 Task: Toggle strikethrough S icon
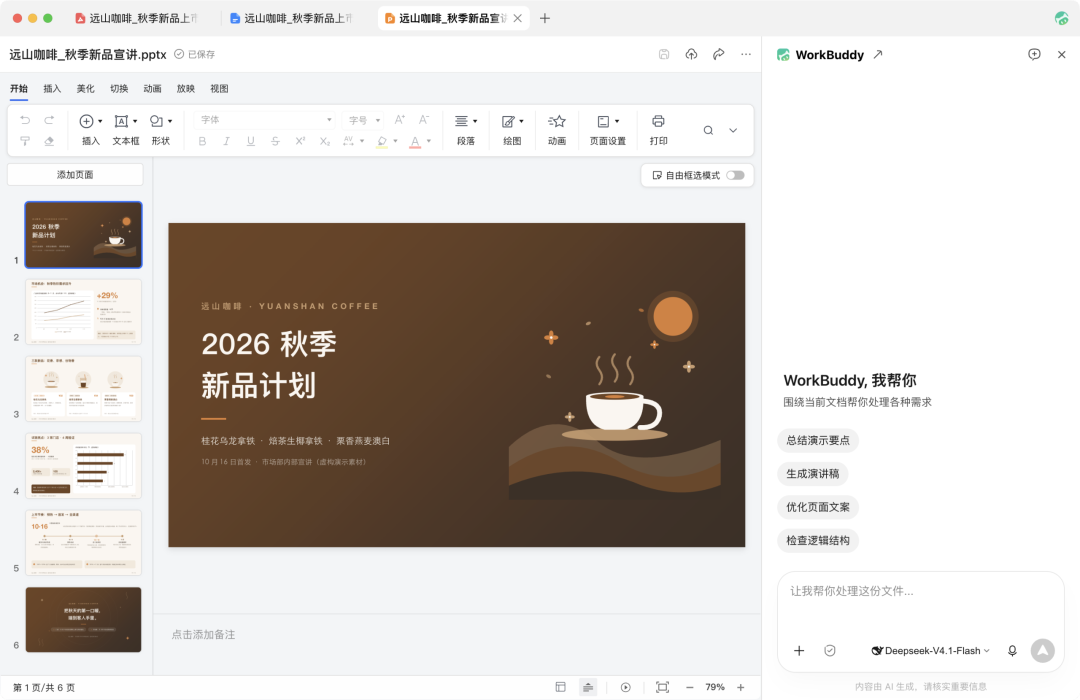tap(276, 141)
